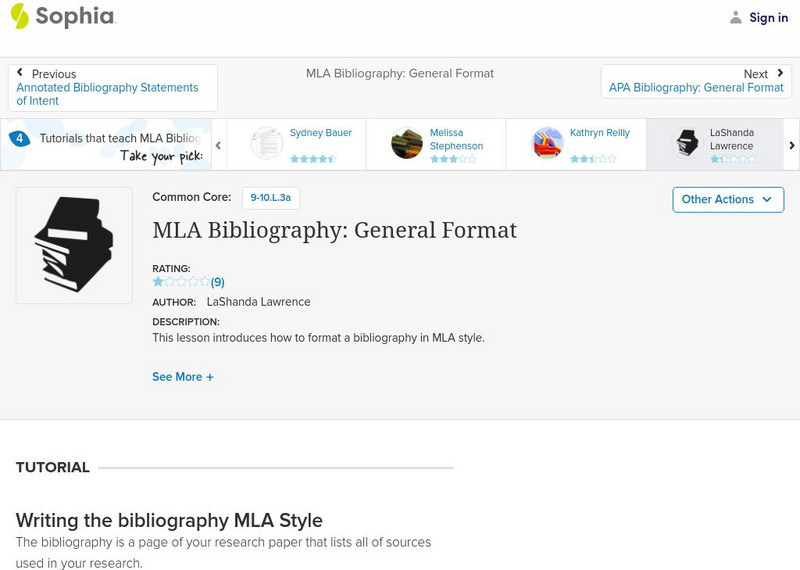Click the star rating under RATING

coord(181,282)
